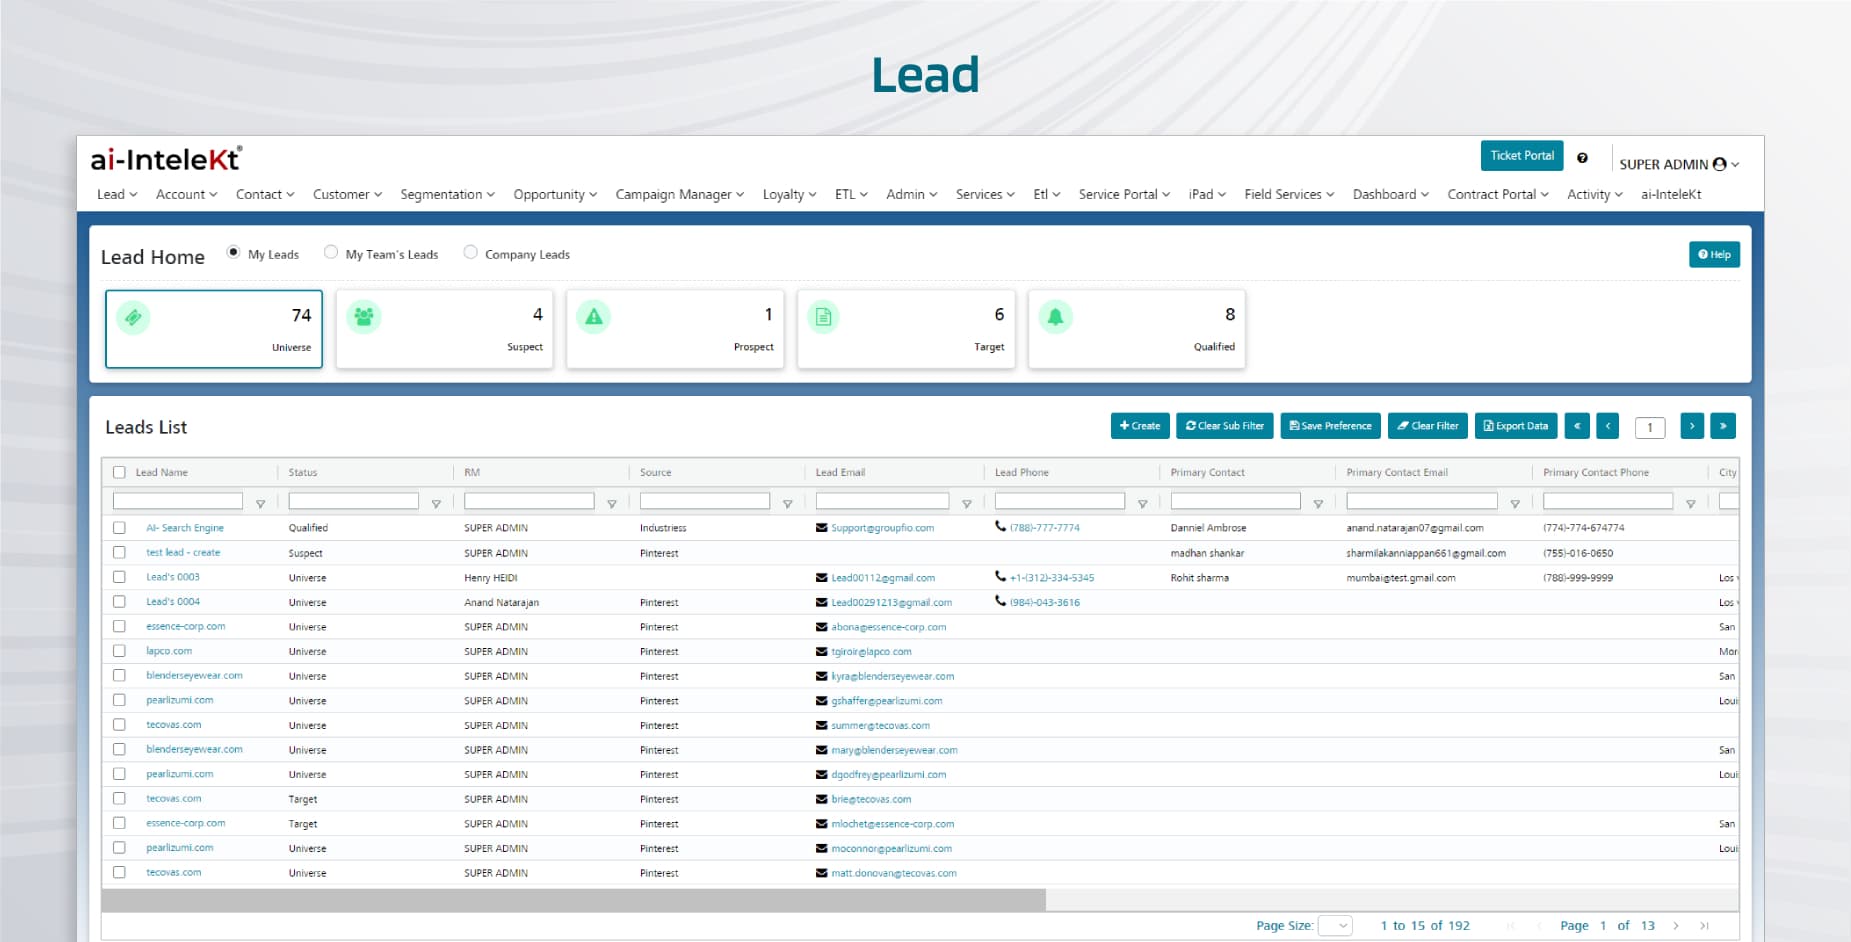Expand the SUPER ADMIN user dropdown
Screen dimensions: 1851x942
point(1679,164)
